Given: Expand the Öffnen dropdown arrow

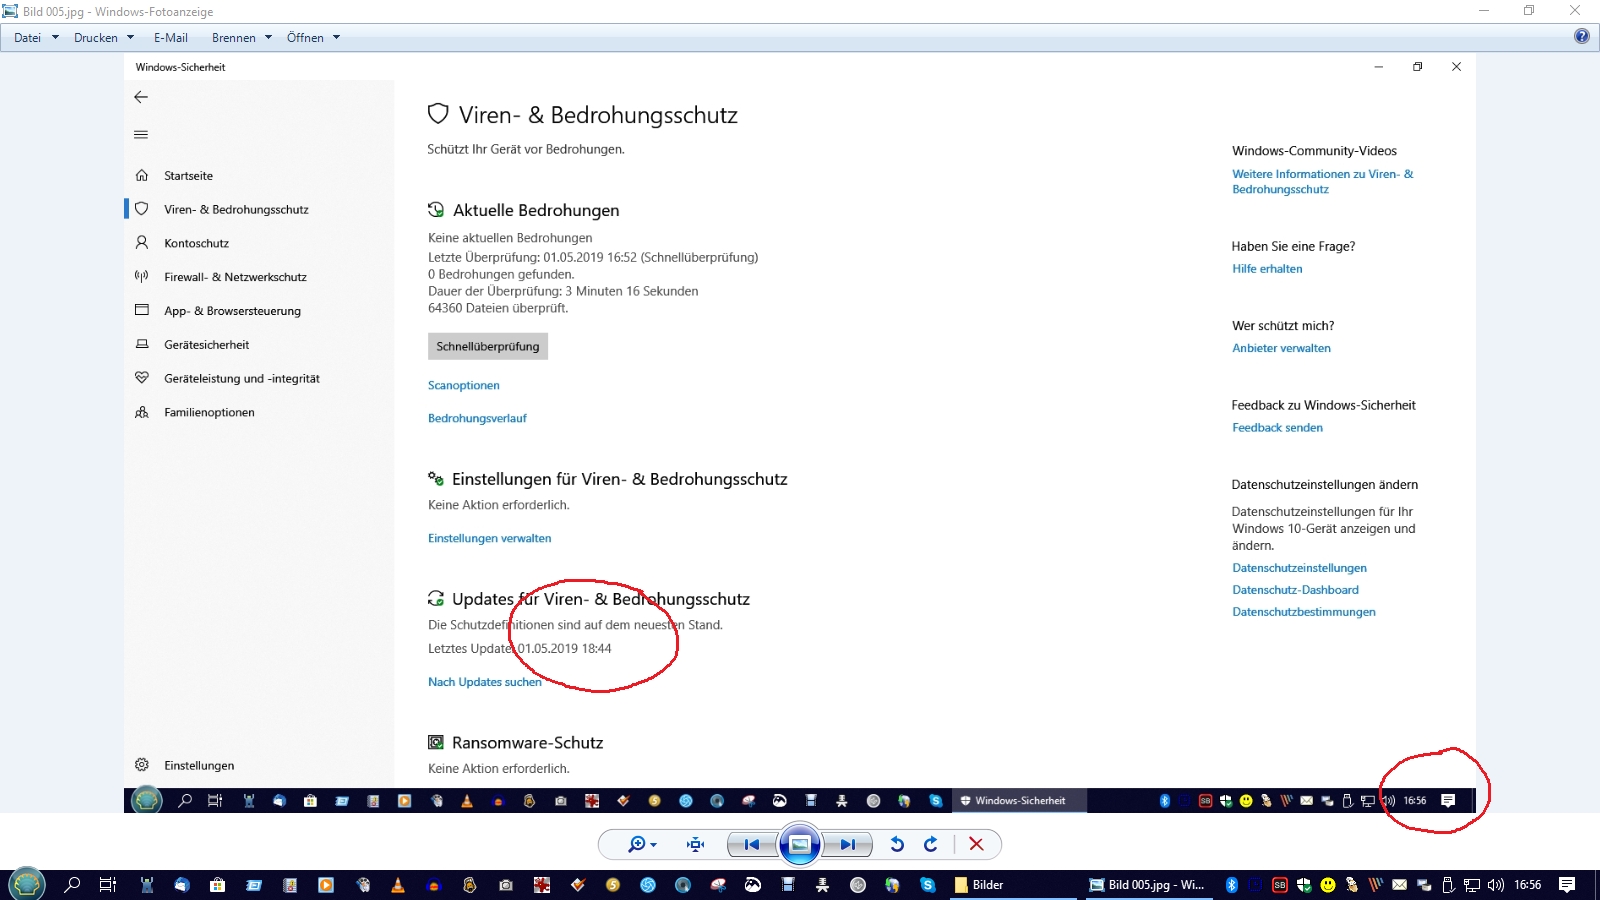Looking at the screenshot, I should click(x=336, y=38).
